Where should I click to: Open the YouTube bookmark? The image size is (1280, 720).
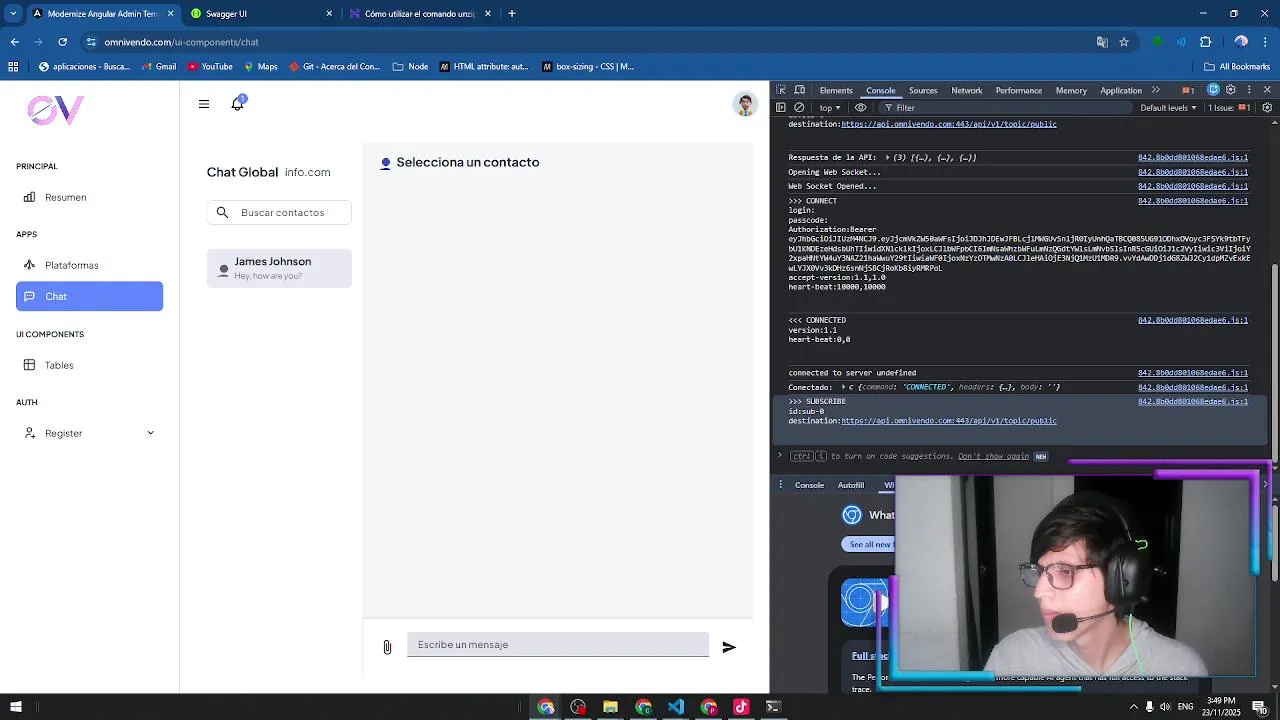(x=210, y=67)
